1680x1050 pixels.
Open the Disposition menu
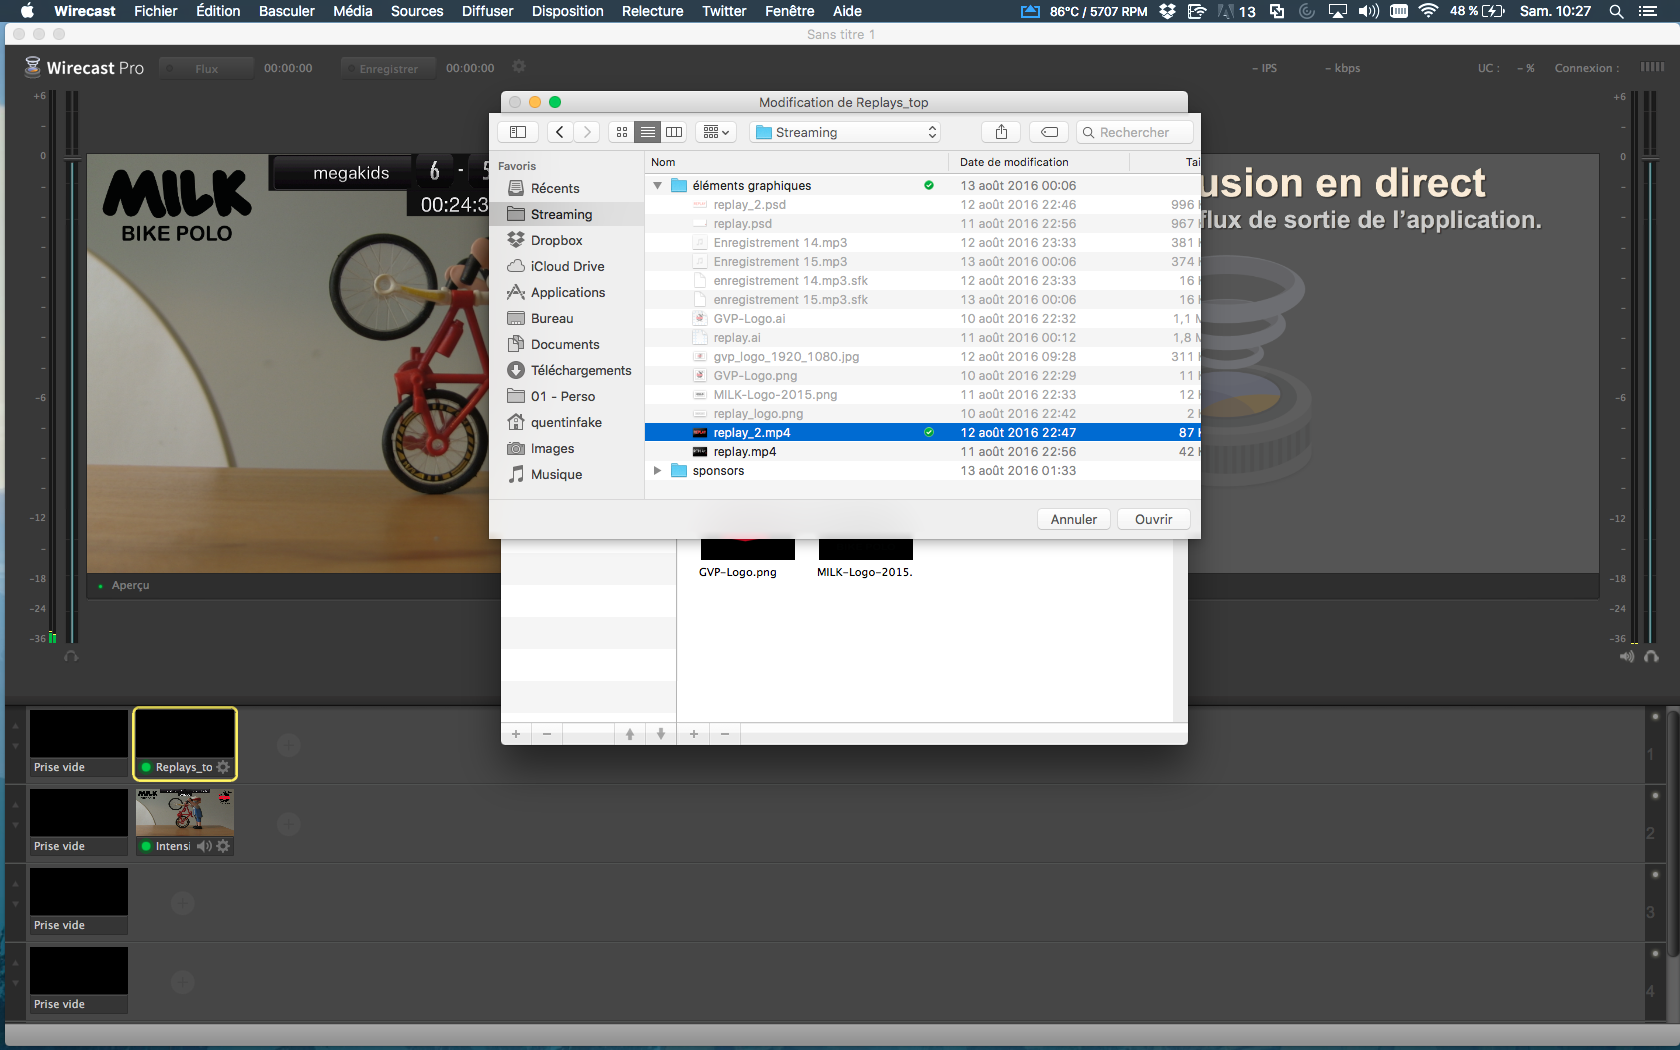pyautogui.click(x=567, y=11)
